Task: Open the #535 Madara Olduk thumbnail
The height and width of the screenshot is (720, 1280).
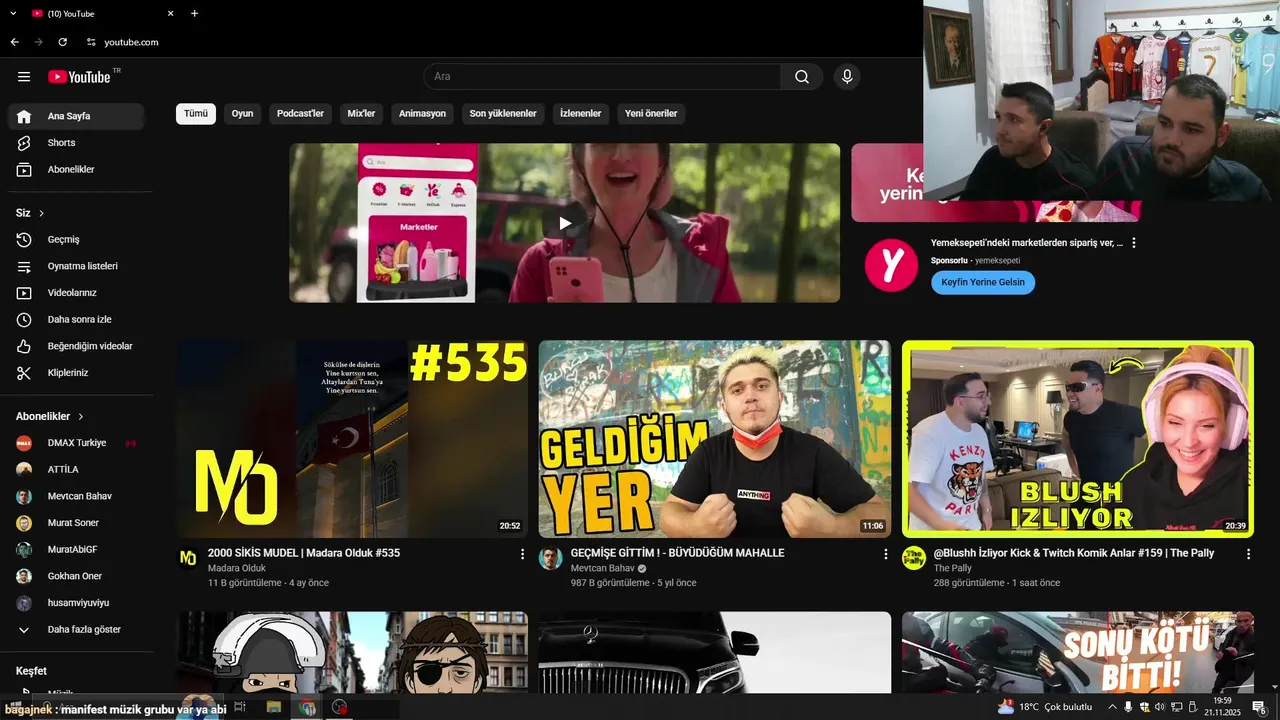Action: (x=352, y=439)
